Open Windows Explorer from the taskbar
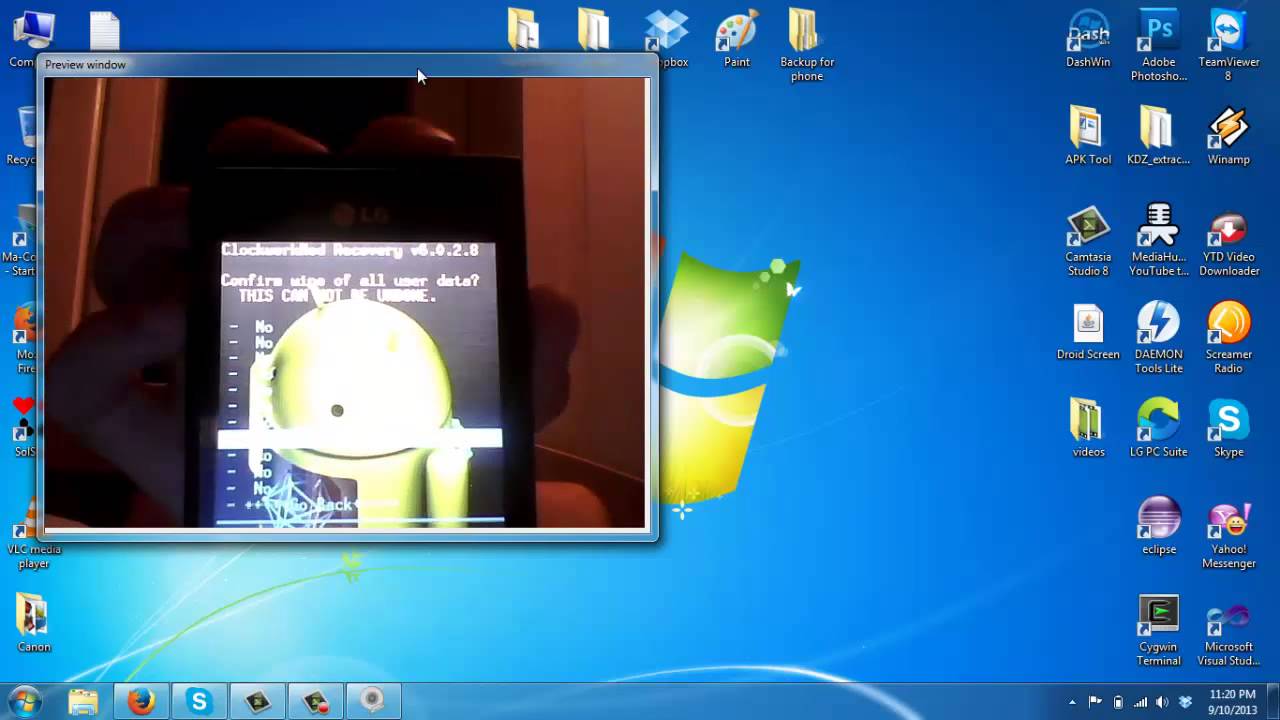Image resolution: width=1280 pixels, height=720 pixels. point(83,702)
